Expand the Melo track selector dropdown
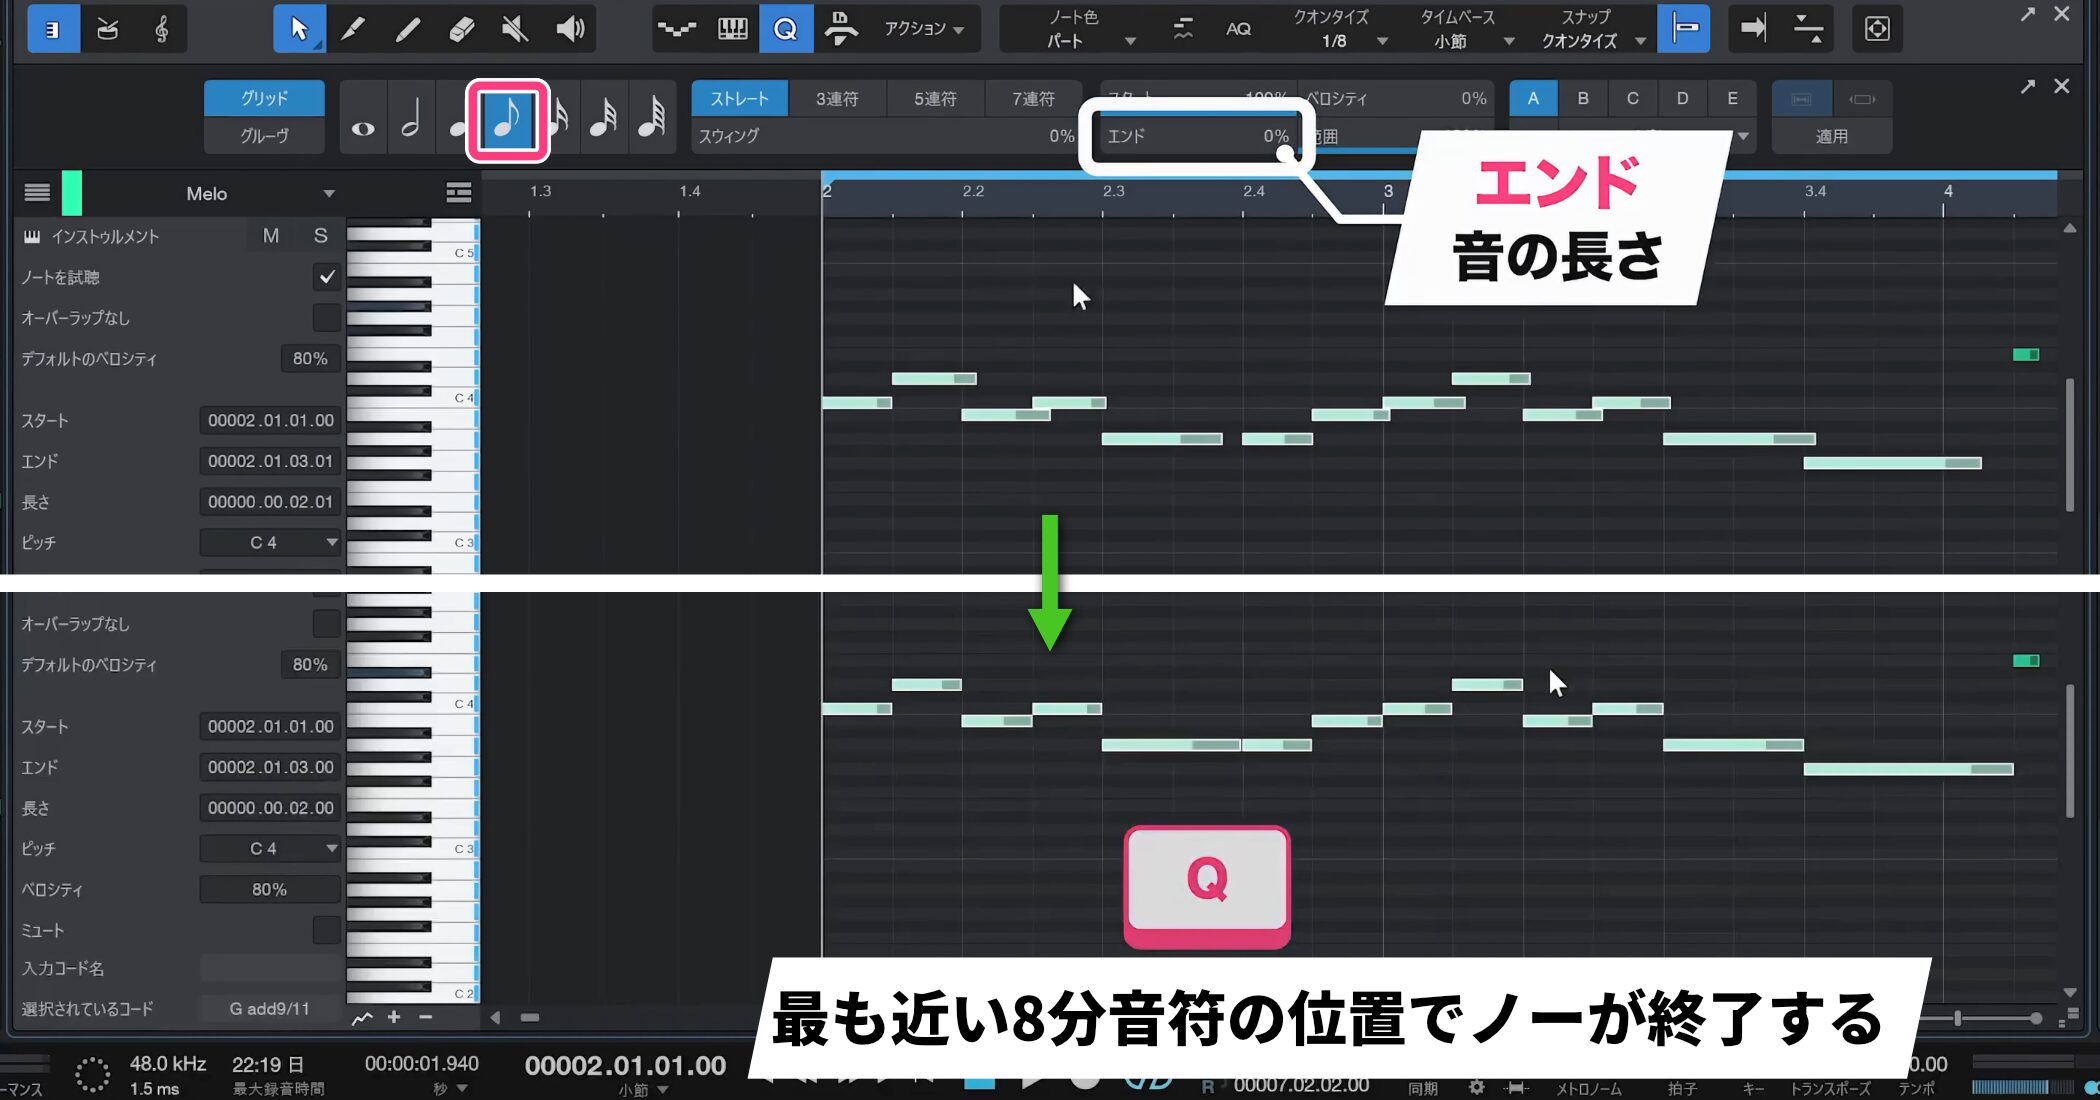This screenshot has height=1100, width=2100. pos(329,194)
